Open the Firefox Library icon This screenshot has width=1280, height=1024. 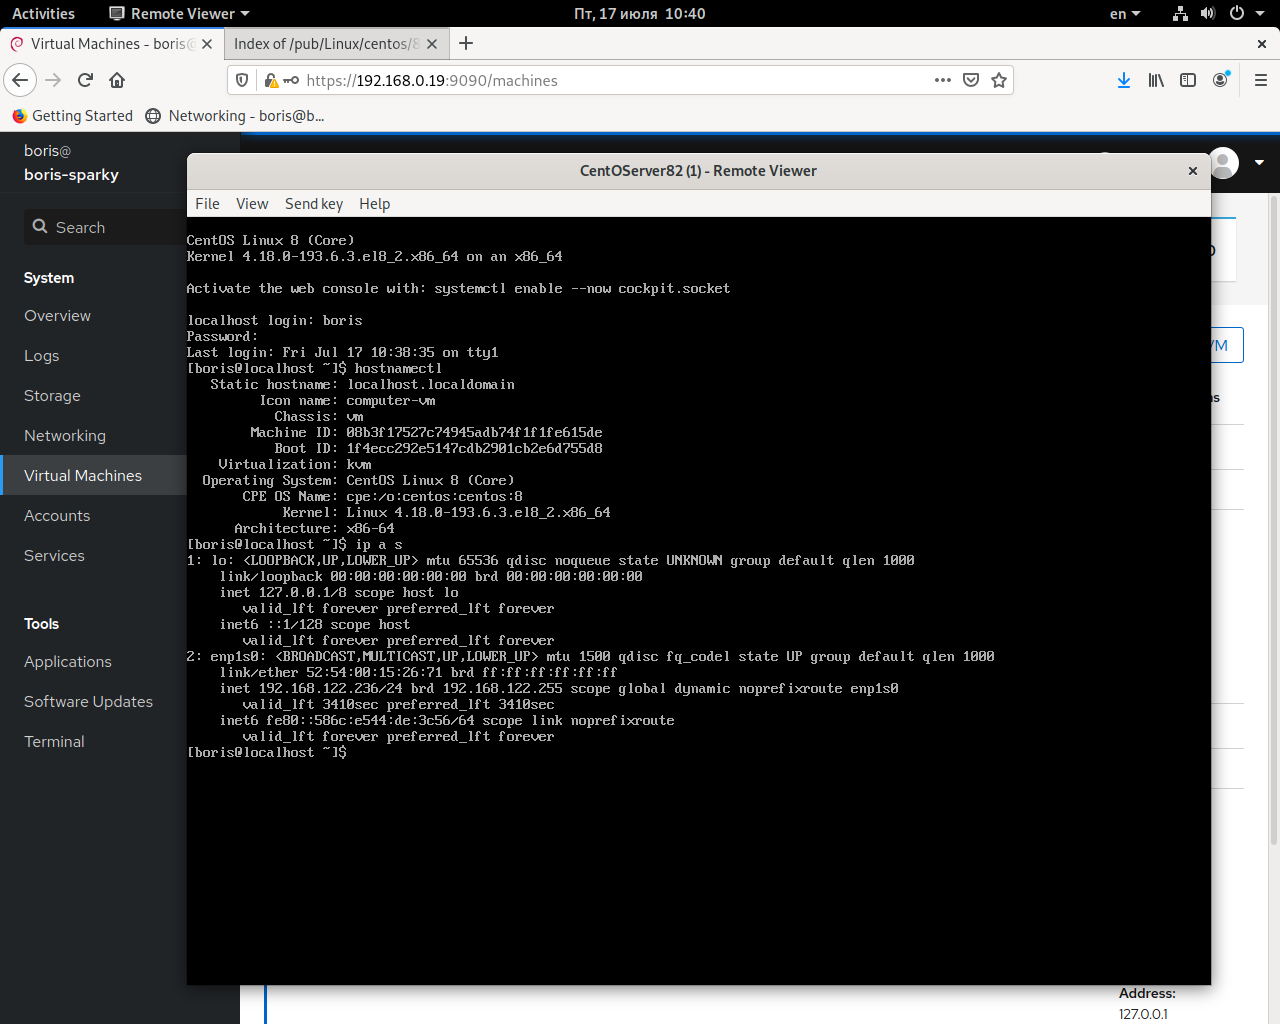click(x=1155, y=80)
